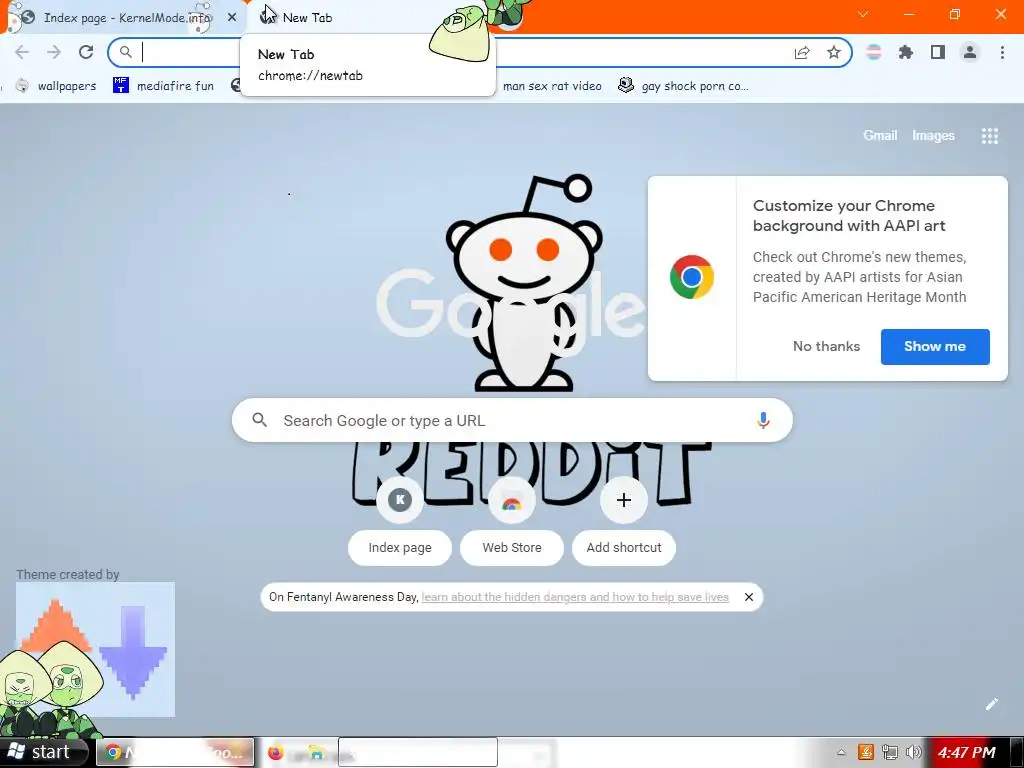Click the 4:47 PM taskbar clock
Screen dimensions: 1024x768
coord(967,752)
